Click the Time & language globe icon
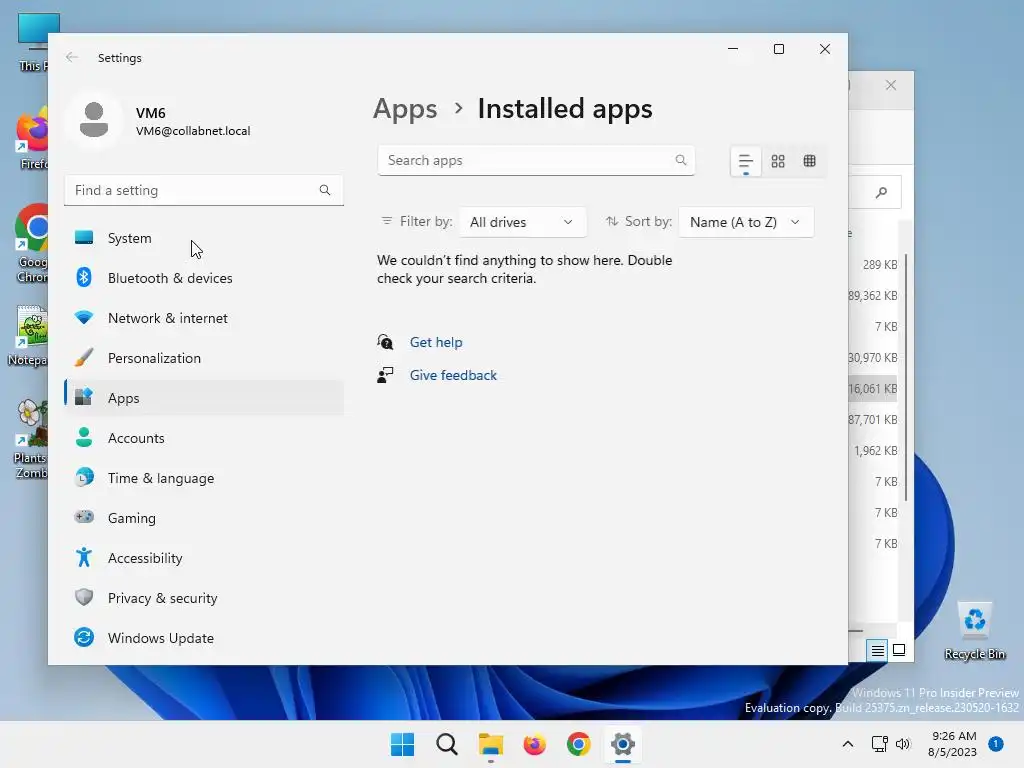The width and height of the screenshot is (1024, 768). 84,477
